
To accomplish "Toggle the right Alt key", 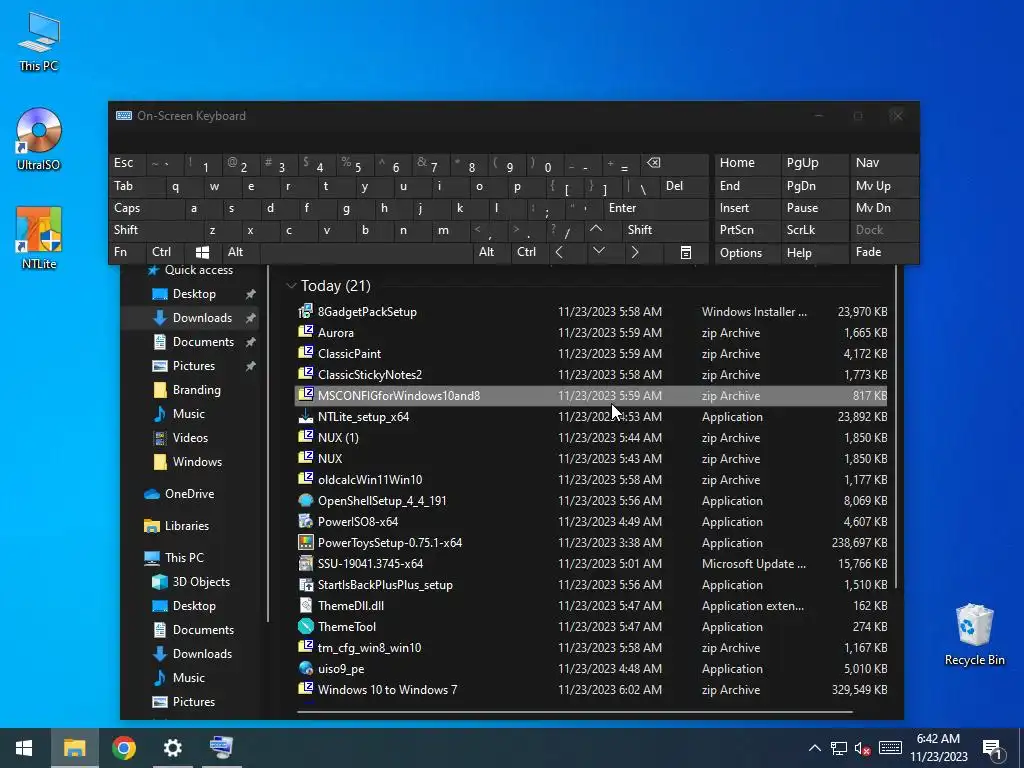I will coord(491,252).
